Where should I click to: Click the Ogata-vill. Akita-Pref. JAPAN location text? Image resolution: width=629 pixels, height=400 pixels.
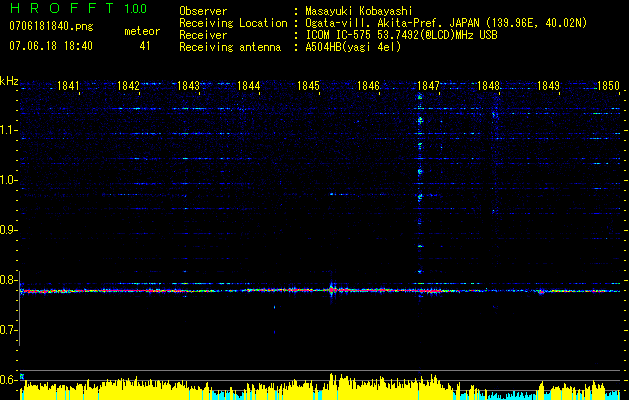point(446,23)
